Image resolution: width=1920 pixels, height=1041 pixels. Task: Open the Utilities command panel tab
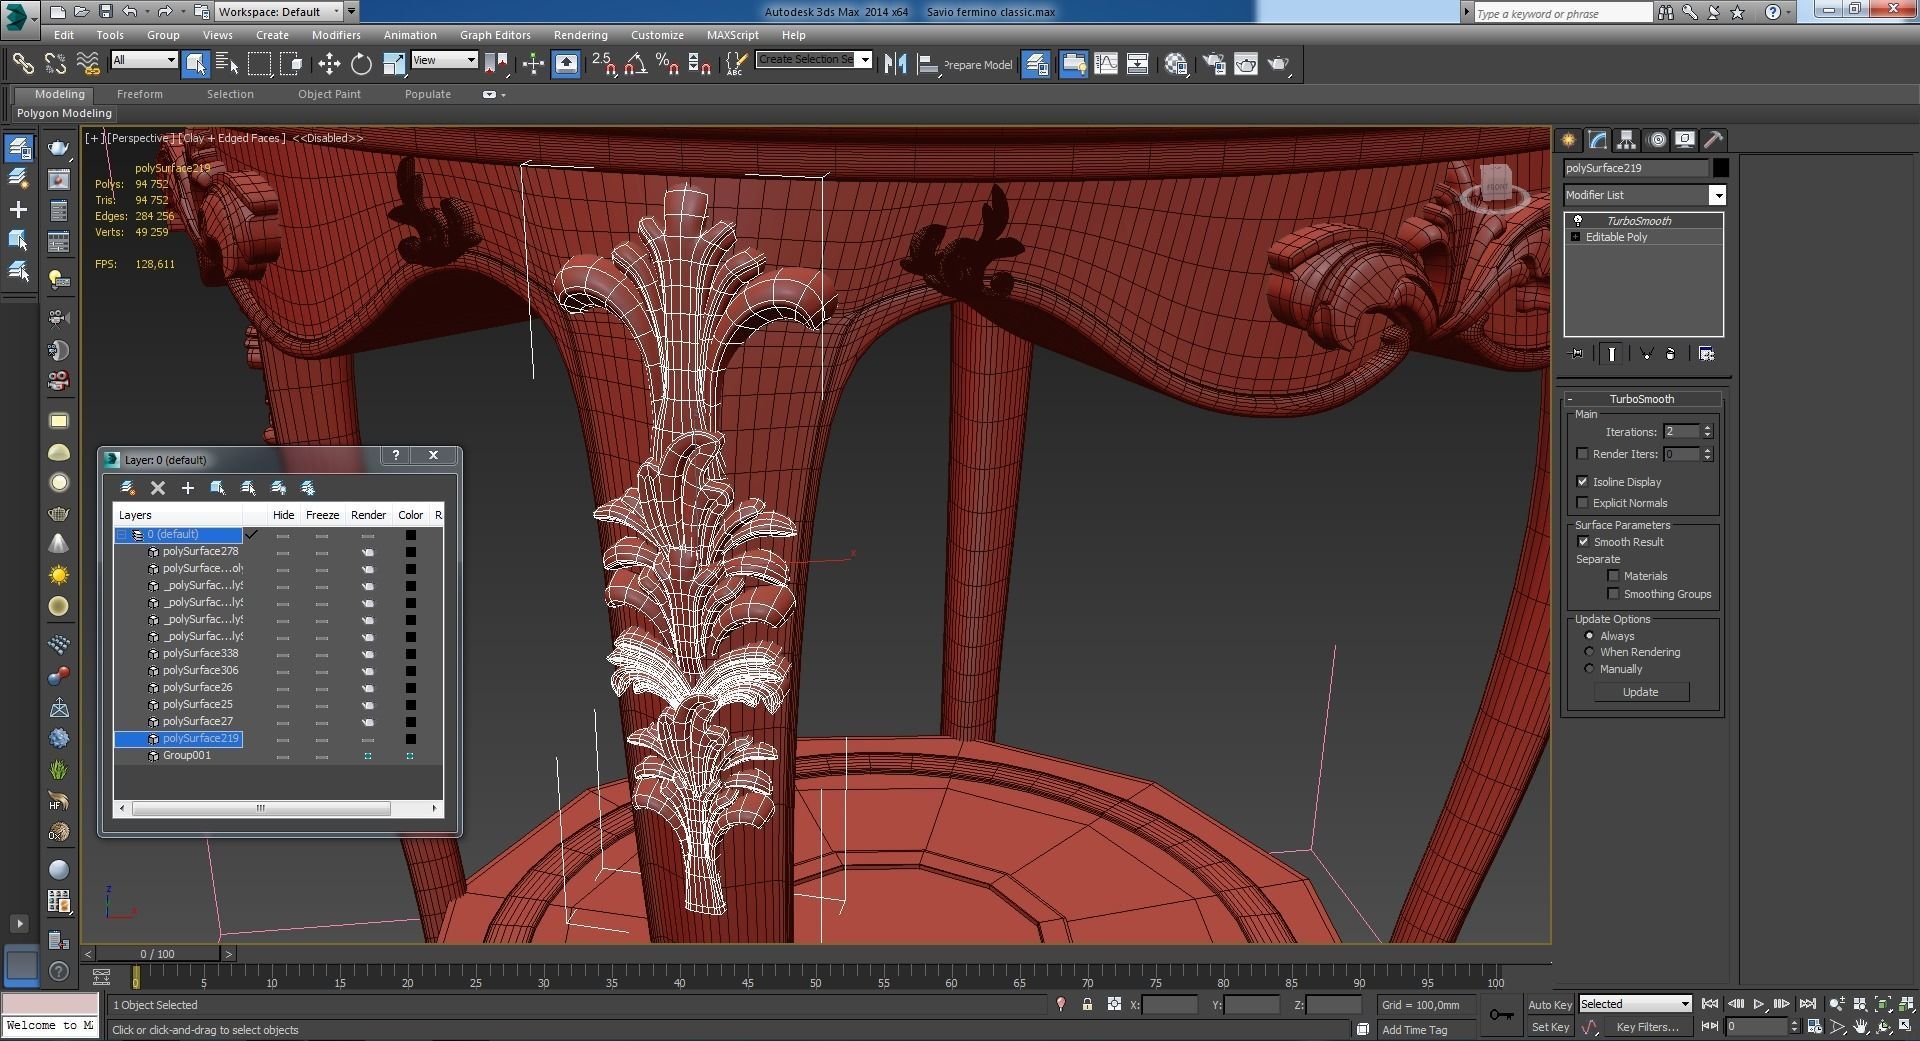click(x=1714, y=140)
